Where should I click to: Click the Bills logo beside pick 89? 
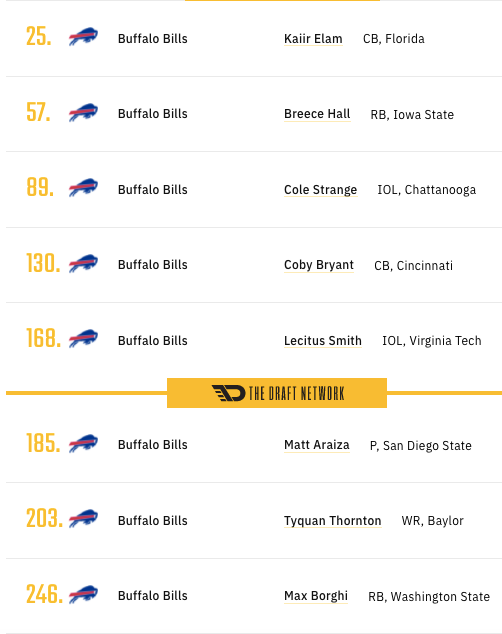click(83, 188)
